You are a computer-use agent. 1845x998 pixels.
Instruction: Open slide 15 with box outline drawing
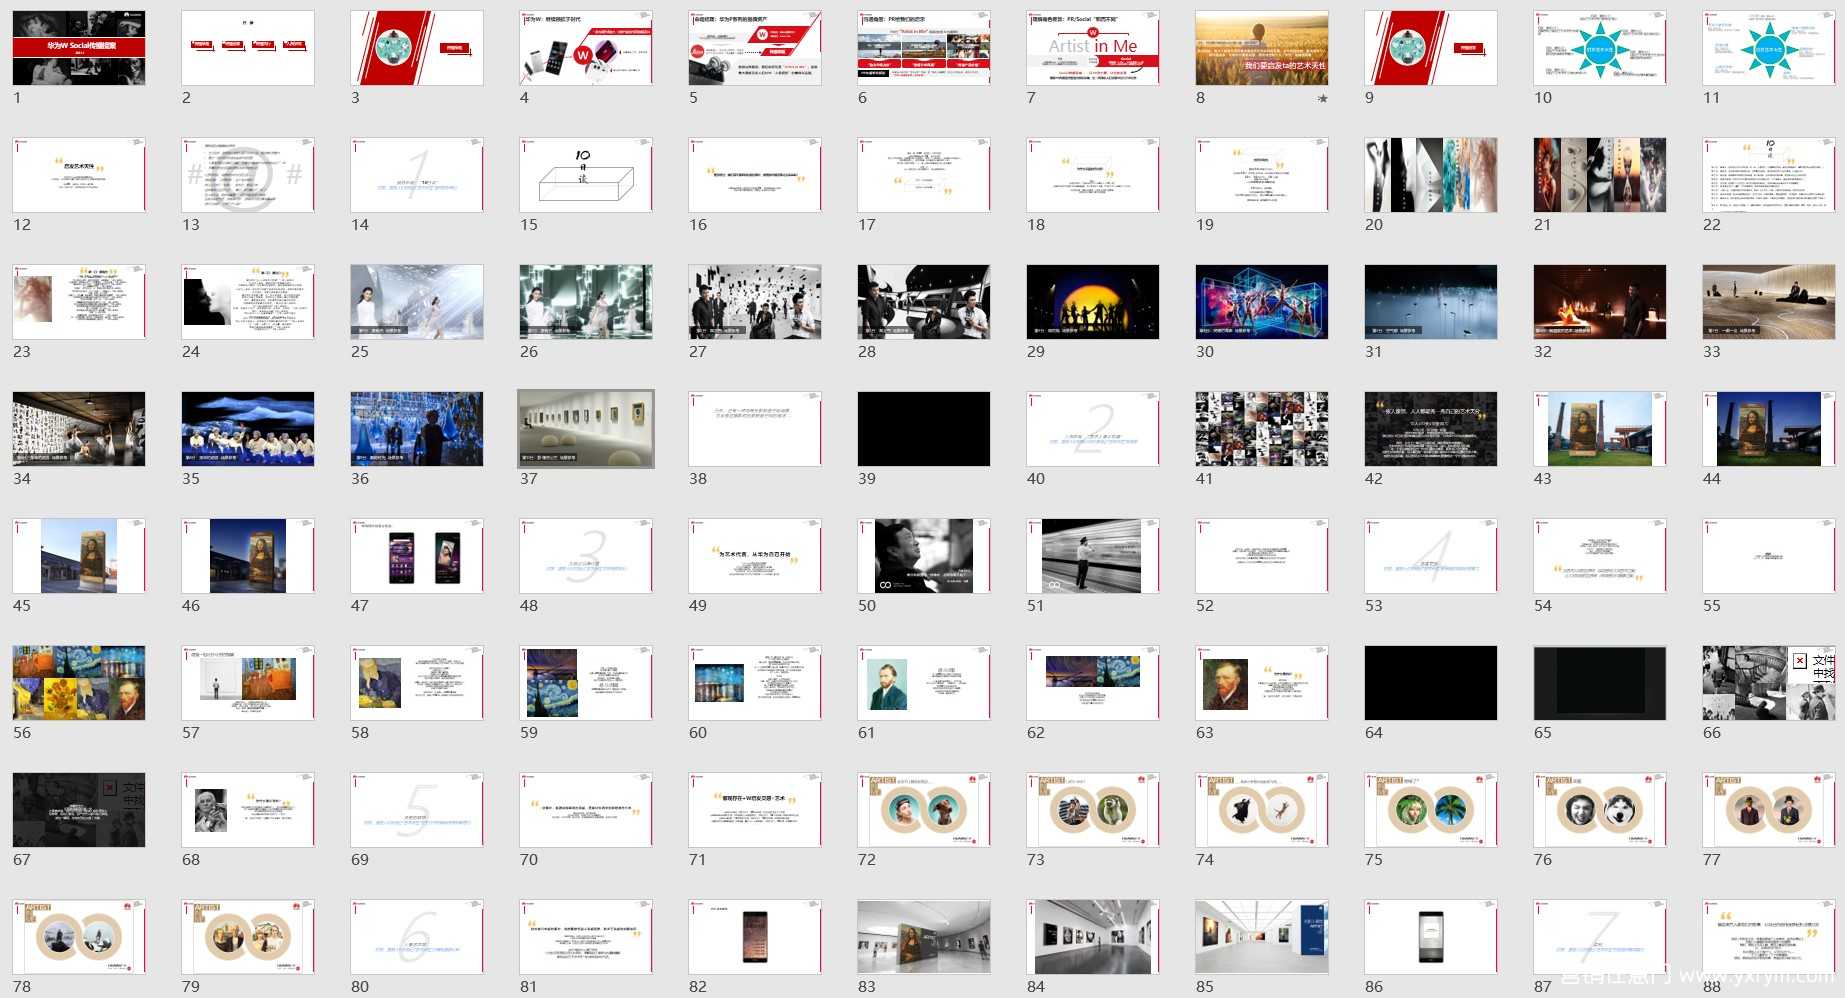586,175
